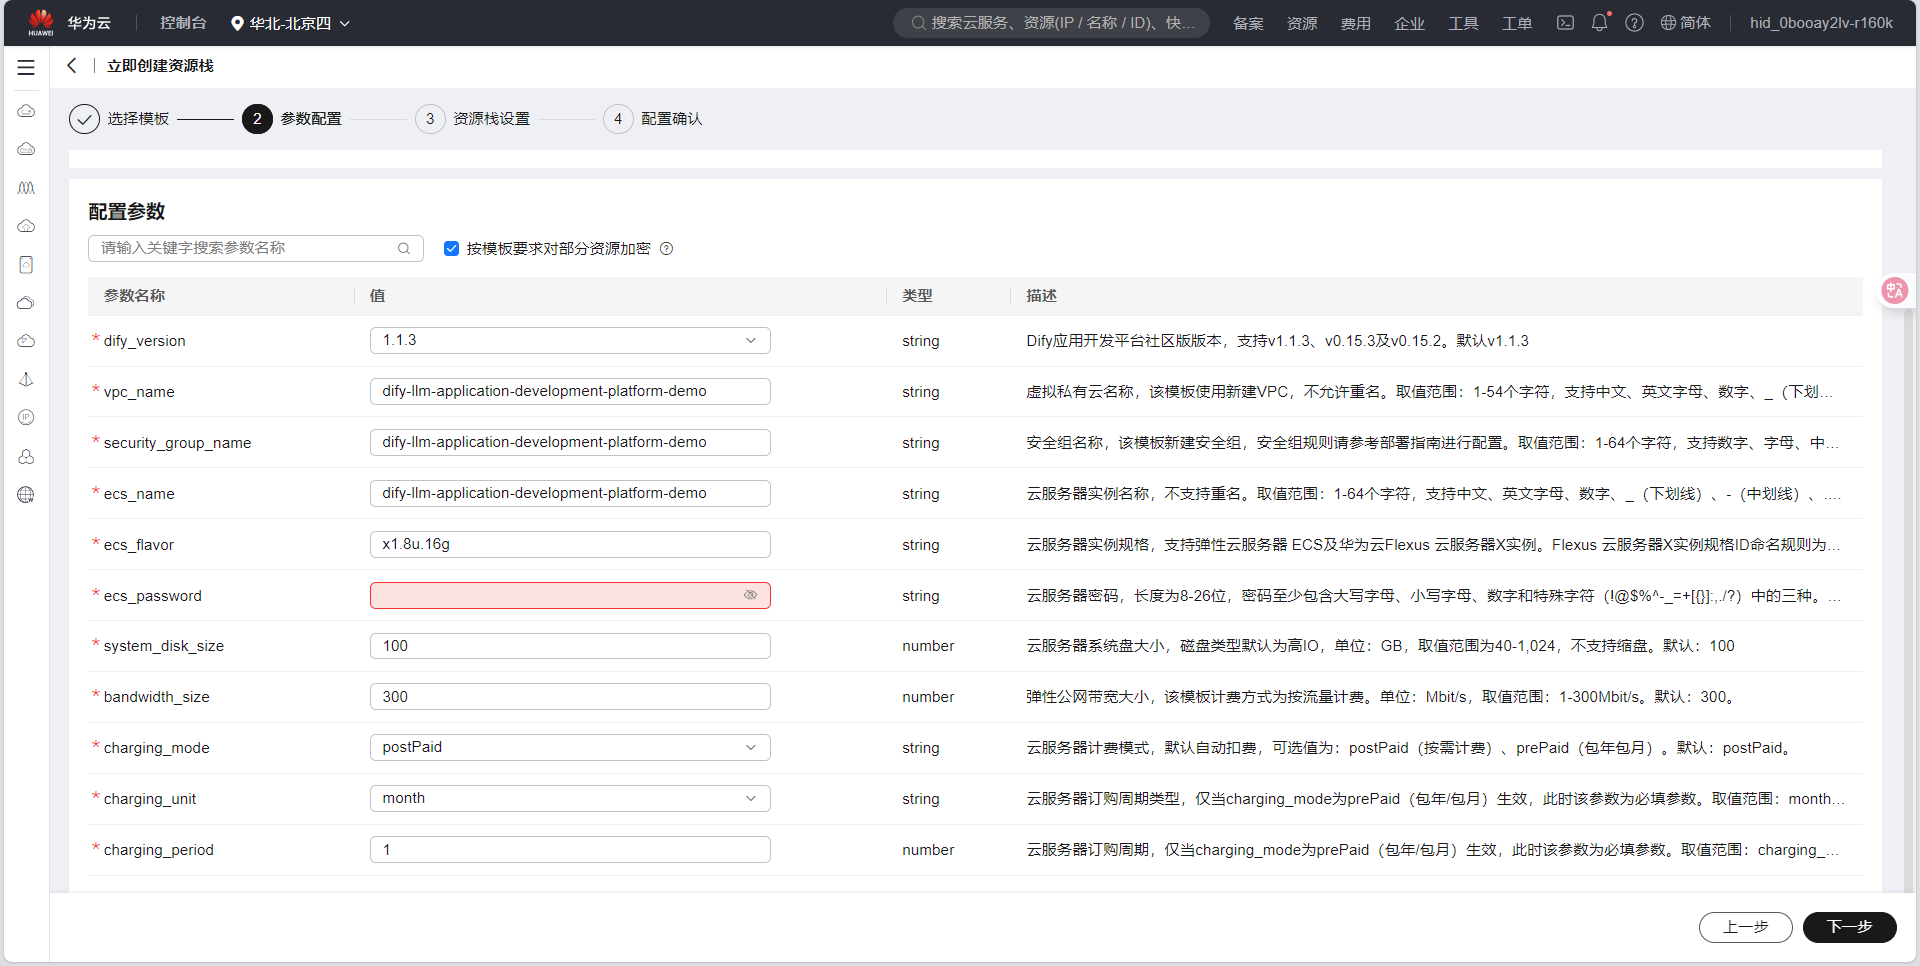Click the info icon beside encryption checkbox
Screen dimensions: 1920x966
(x=667, y=249)
